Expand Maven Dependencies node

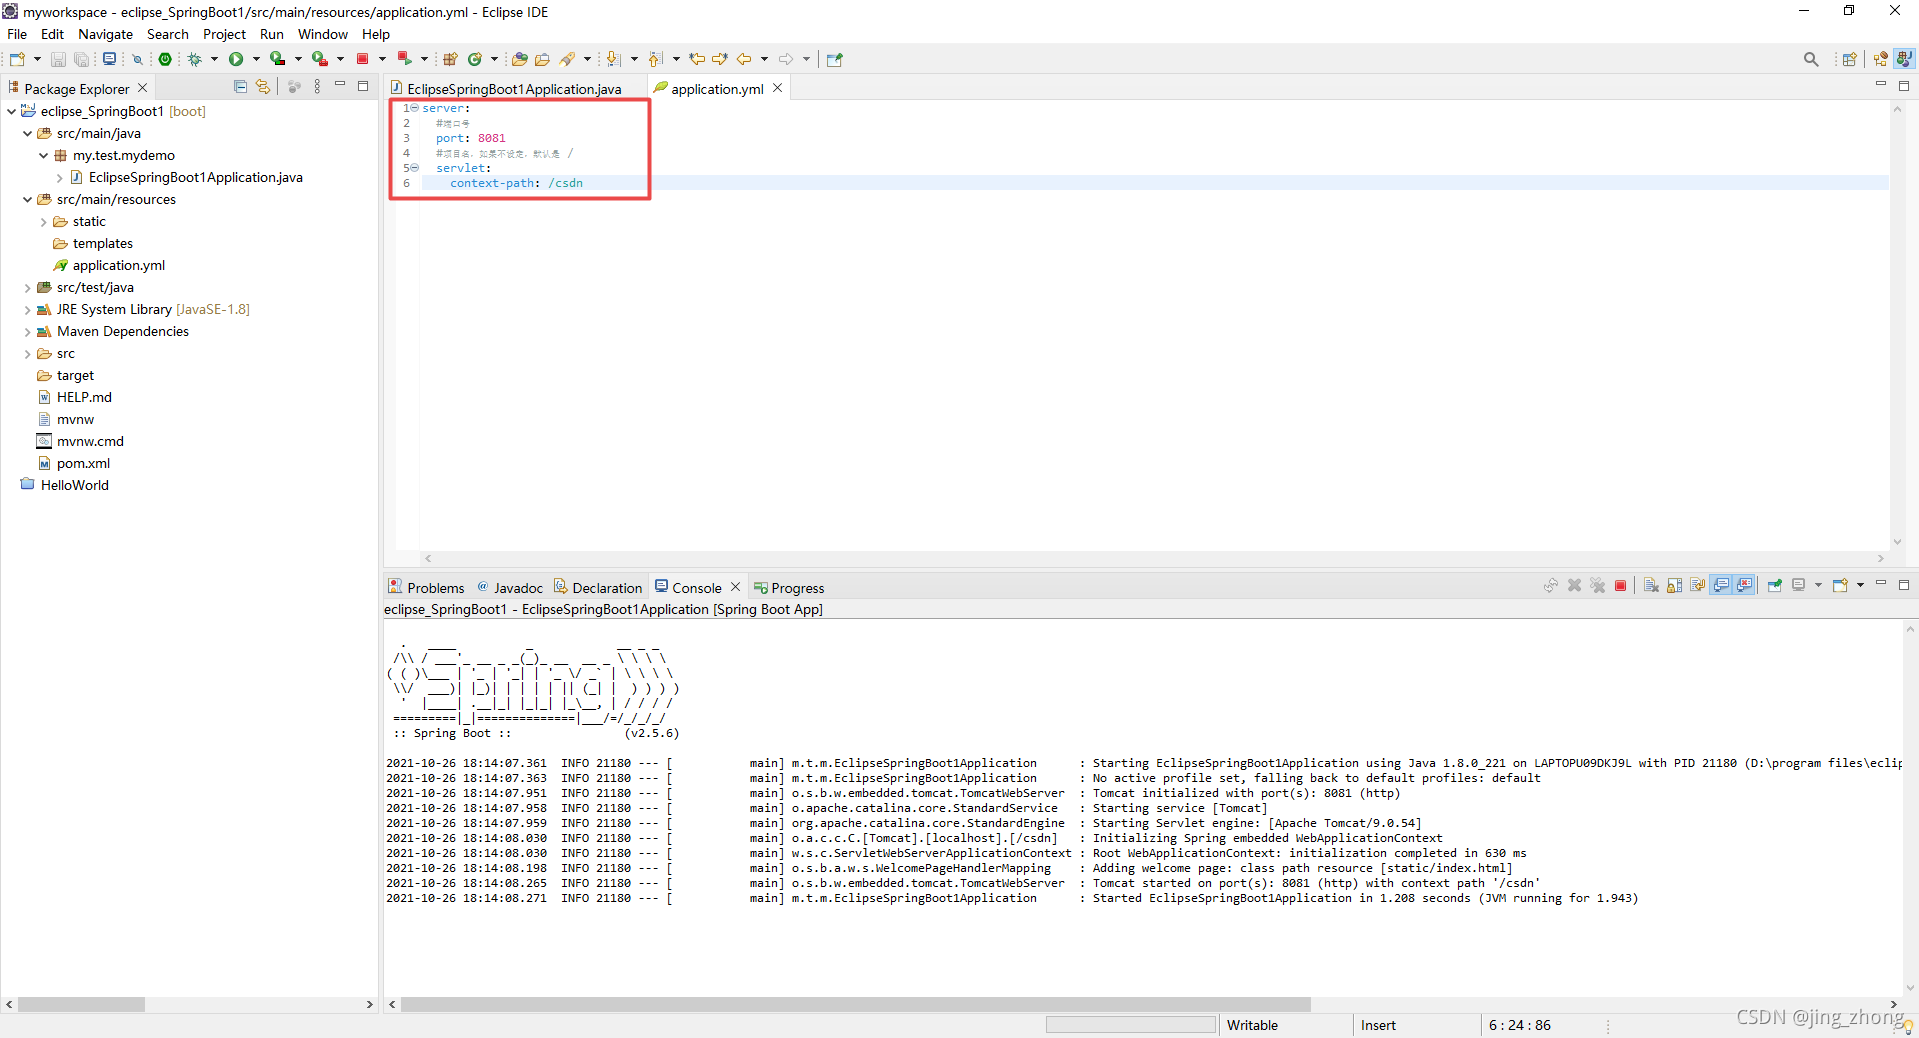27,332
